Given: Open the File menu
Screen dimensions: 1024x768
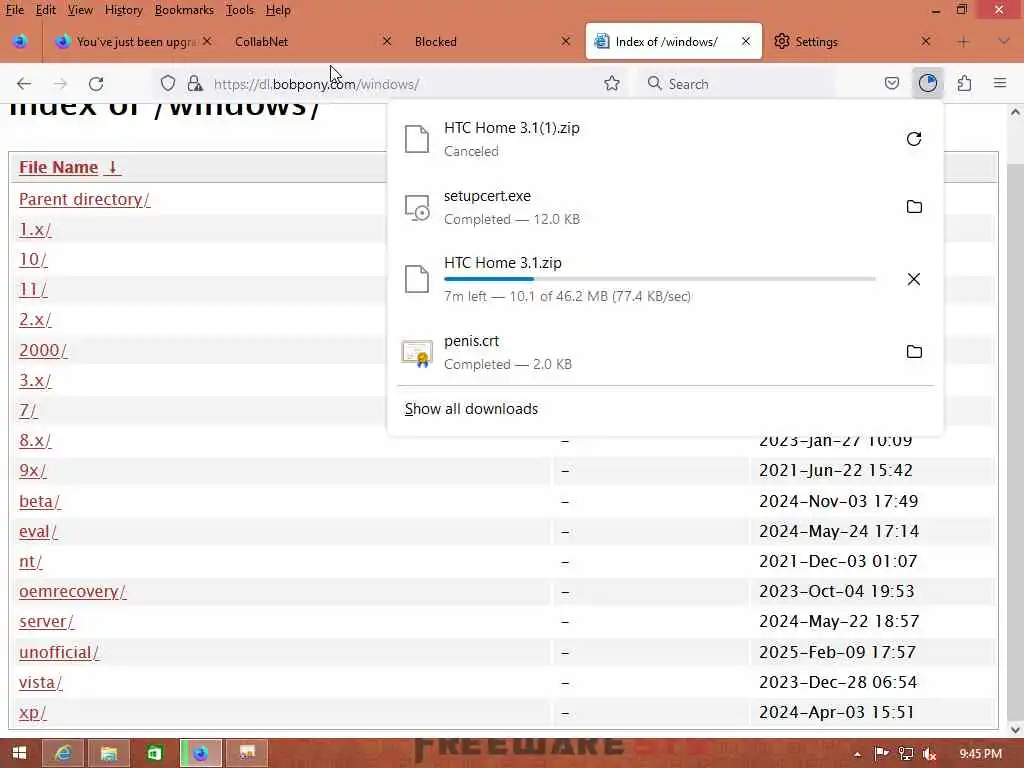Looking at the screenshot, I should (x=14, y=10).
